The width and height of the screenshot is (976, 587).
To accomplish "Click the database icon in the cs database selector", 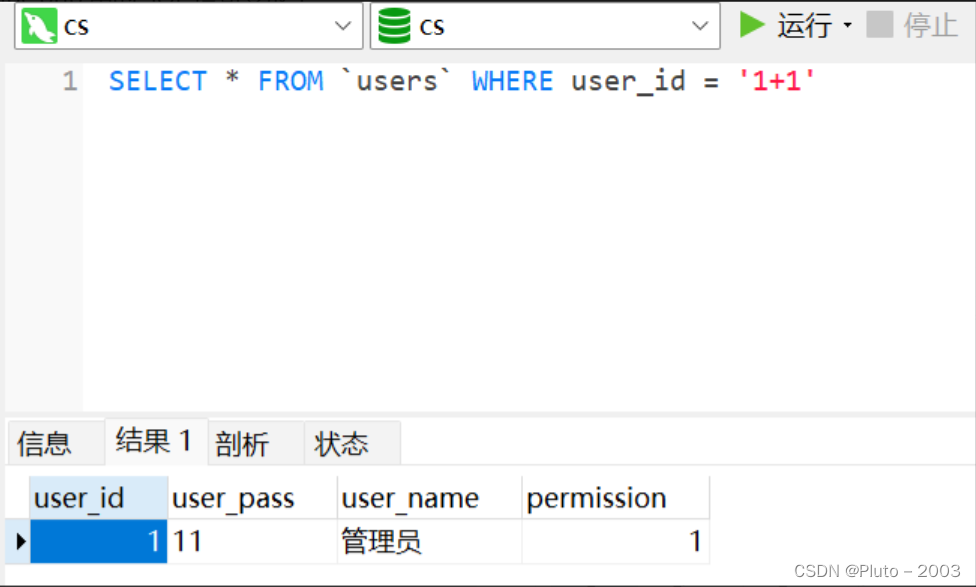I will (x=393, y=25).
